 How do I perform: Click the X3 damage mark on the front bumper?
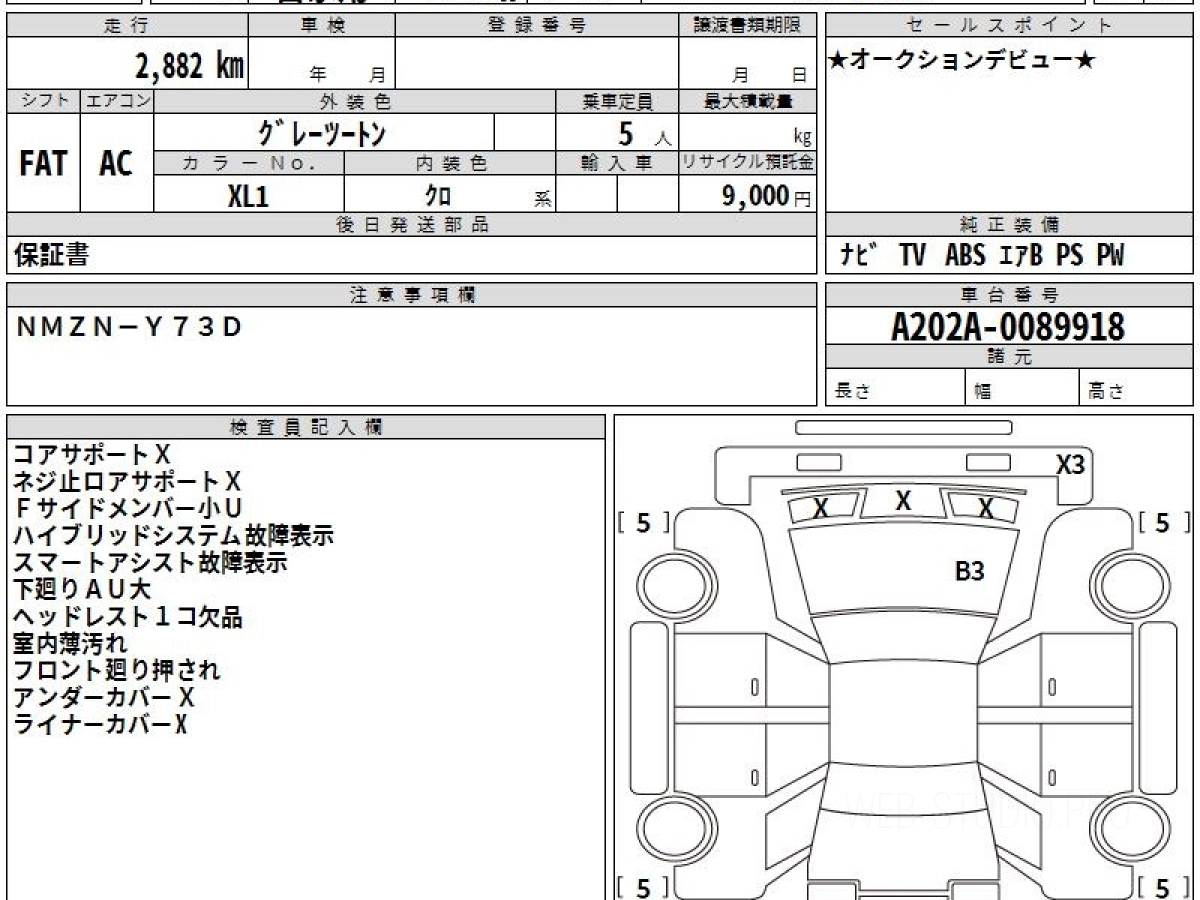[1070, 464]
